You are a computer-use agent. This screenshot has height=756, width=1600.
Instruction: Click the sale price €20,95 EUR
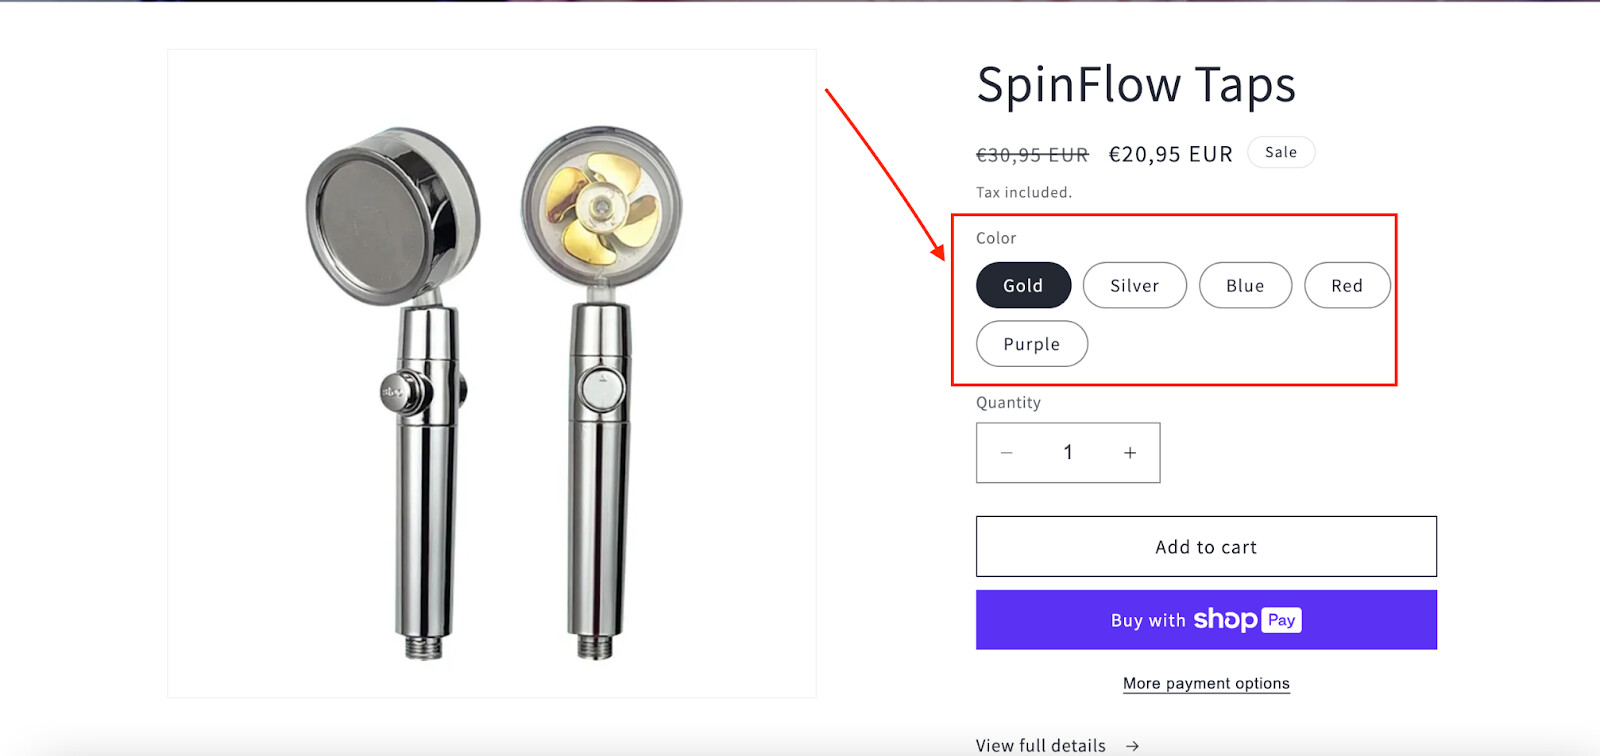click(x=1170, y=154)
